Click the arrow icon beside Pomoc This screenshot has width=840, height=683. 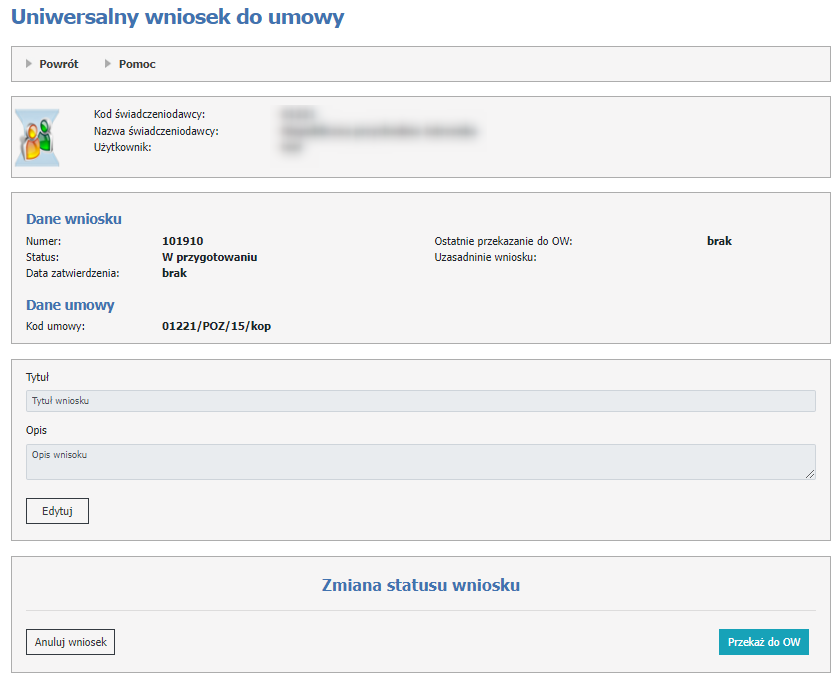coord(108,64)
